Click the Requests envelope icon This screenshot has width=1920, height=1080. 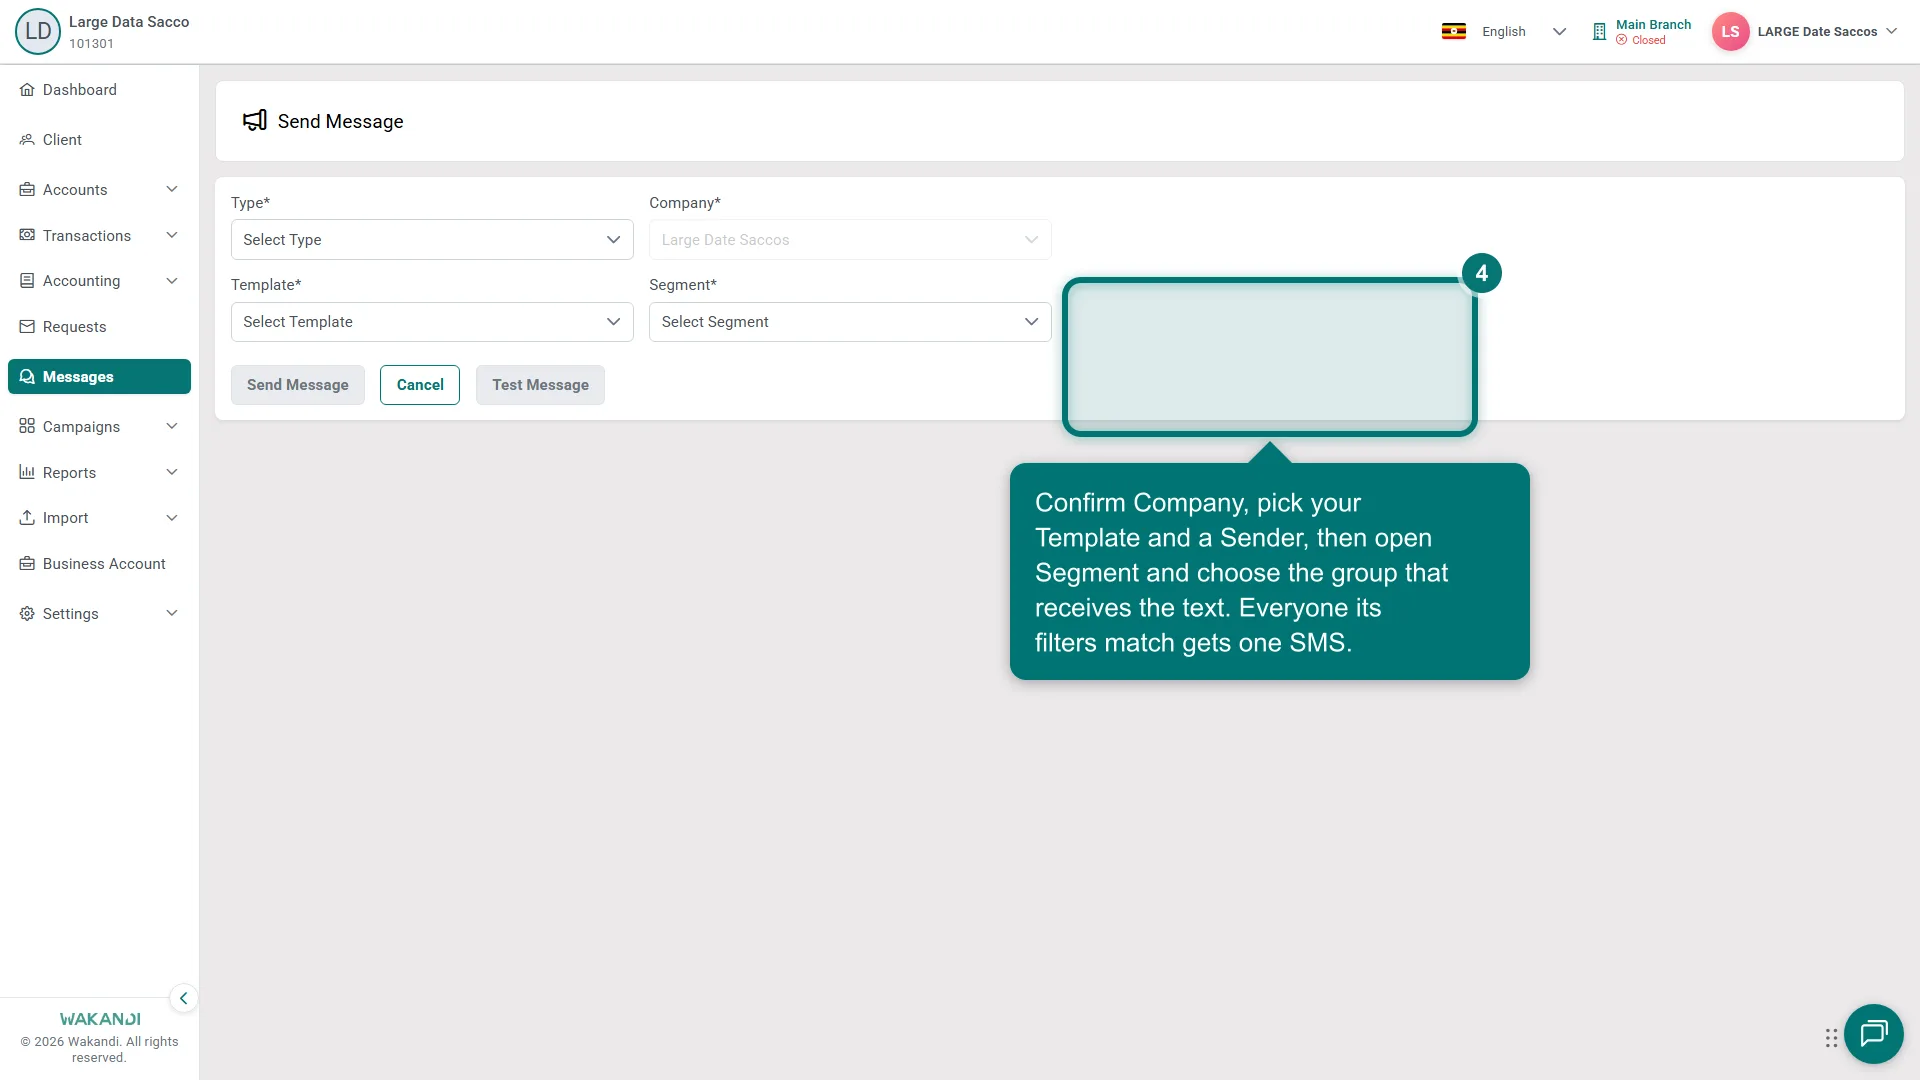click(x=27, y=327)
